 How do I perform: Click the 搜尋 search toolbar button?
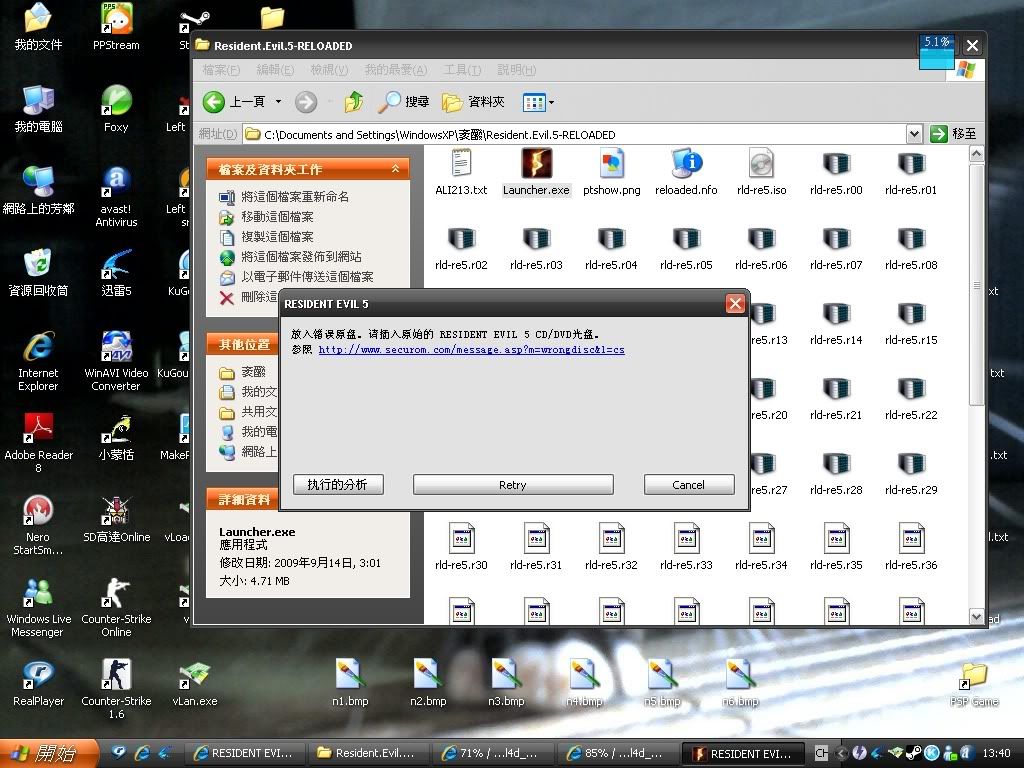point(405,102)
